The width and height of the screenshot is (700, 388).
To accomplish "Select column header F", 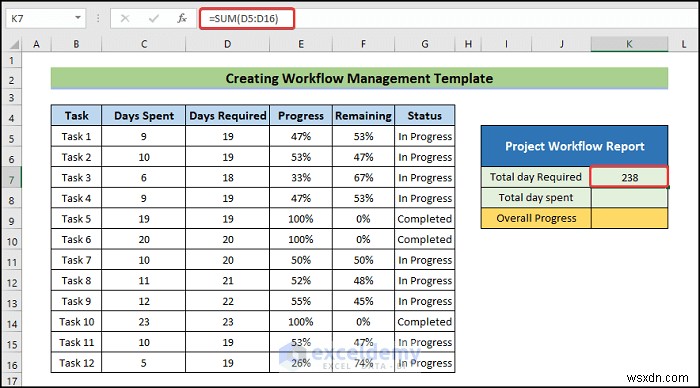I will [363, 44].
